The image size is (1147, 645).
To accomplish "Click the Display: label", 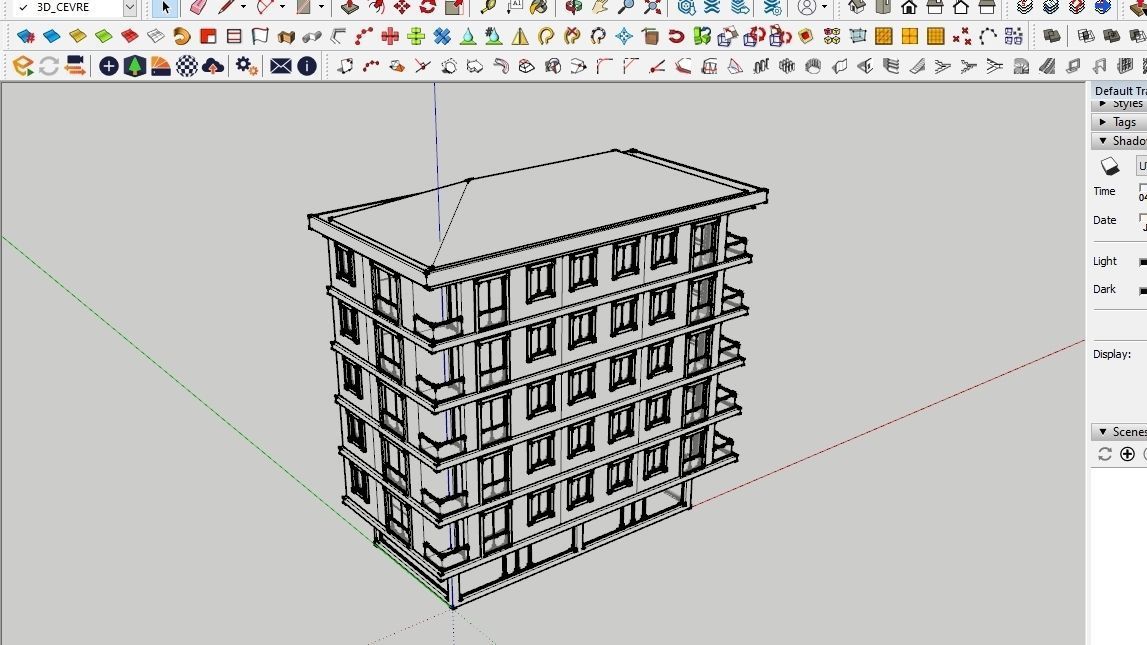I will (x=1112, y=354).
